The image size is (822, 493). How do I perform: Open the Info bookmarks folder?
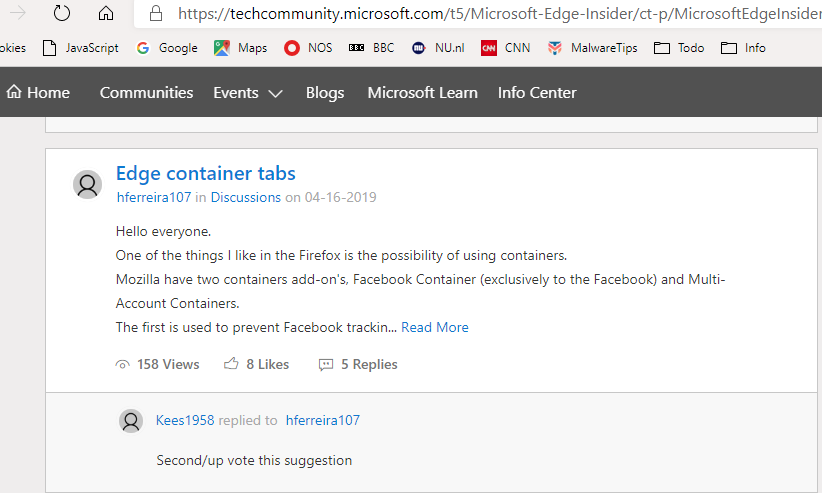click(x=743, y=48)
